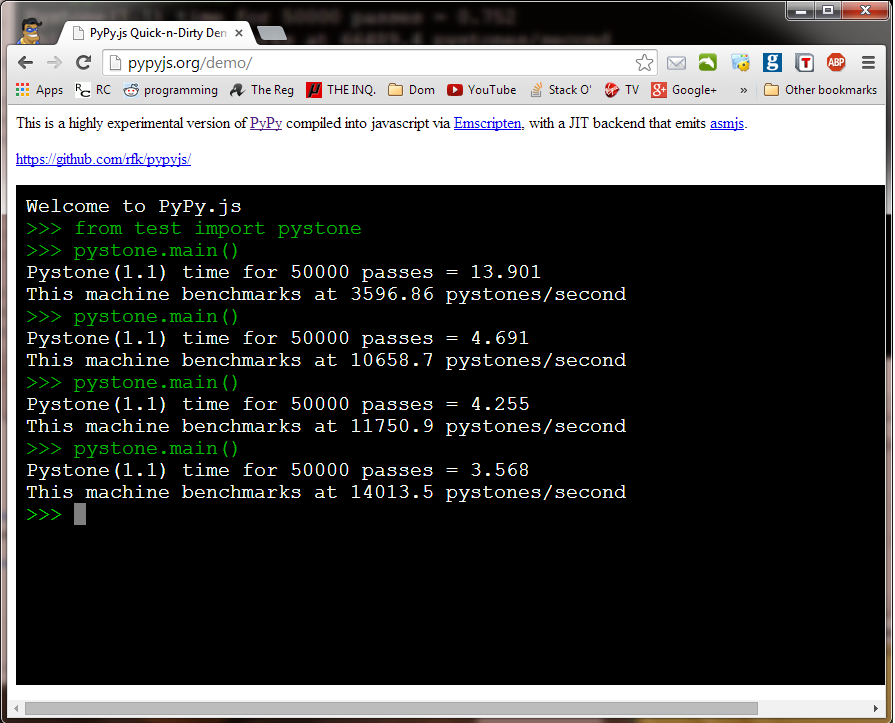Viewport: 895px width, 723px height.
Task: Follow the Emscripten link
Action: (x=487, y=123)
